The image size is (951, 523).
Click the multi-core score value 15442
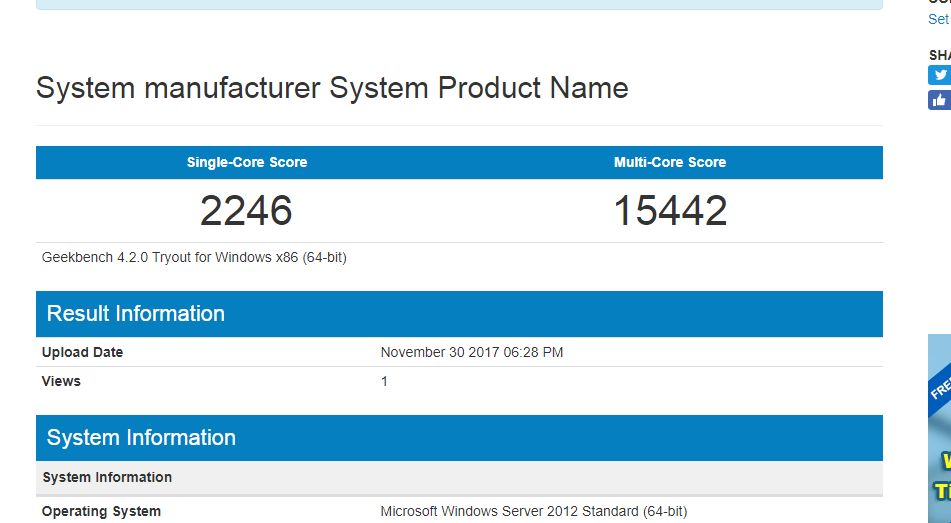click(x=670, y=210)
